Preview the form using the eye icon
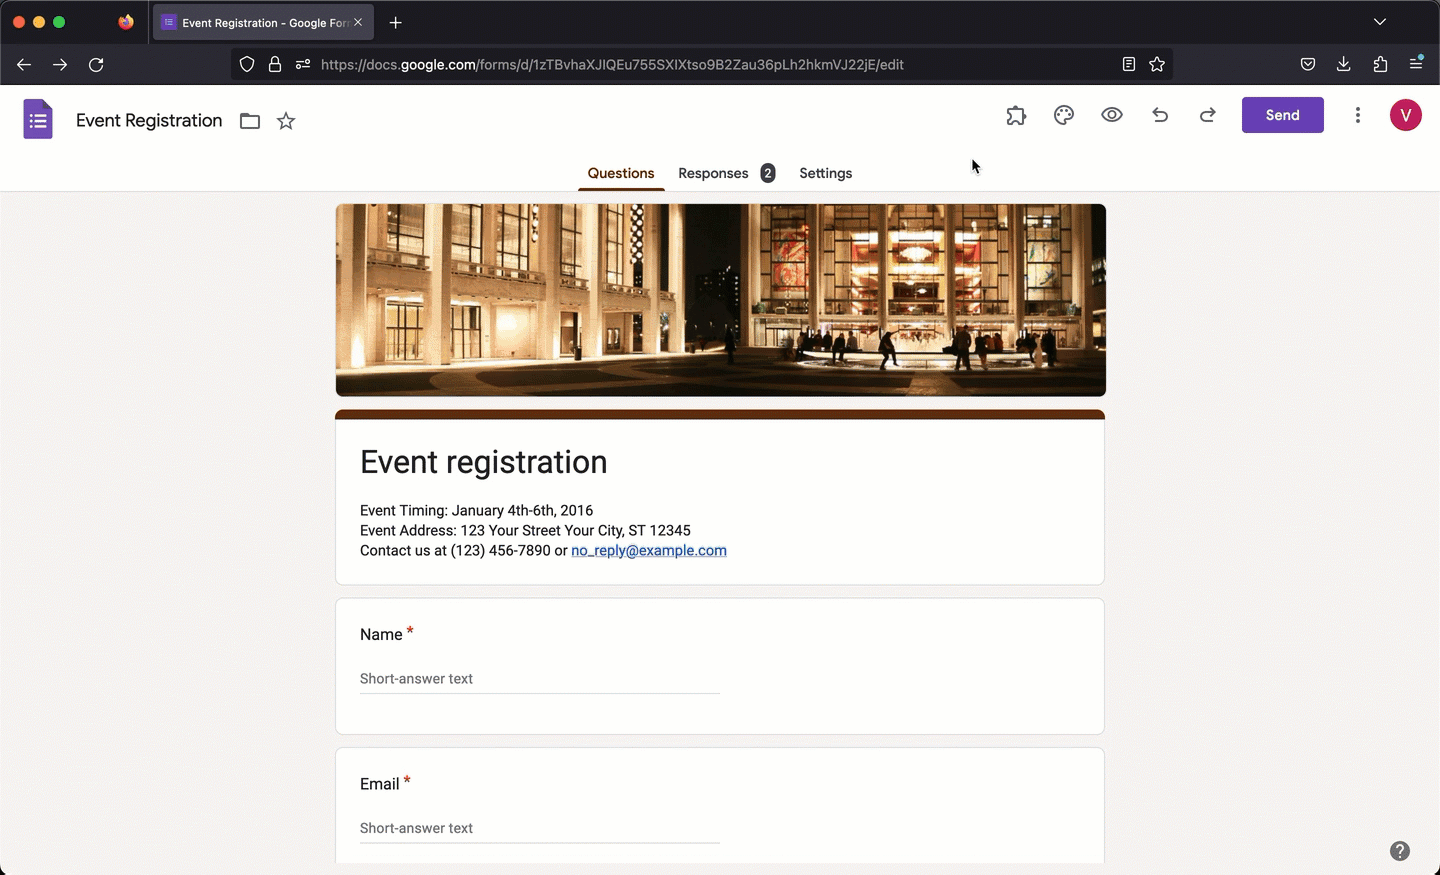 click(1111, 115)
